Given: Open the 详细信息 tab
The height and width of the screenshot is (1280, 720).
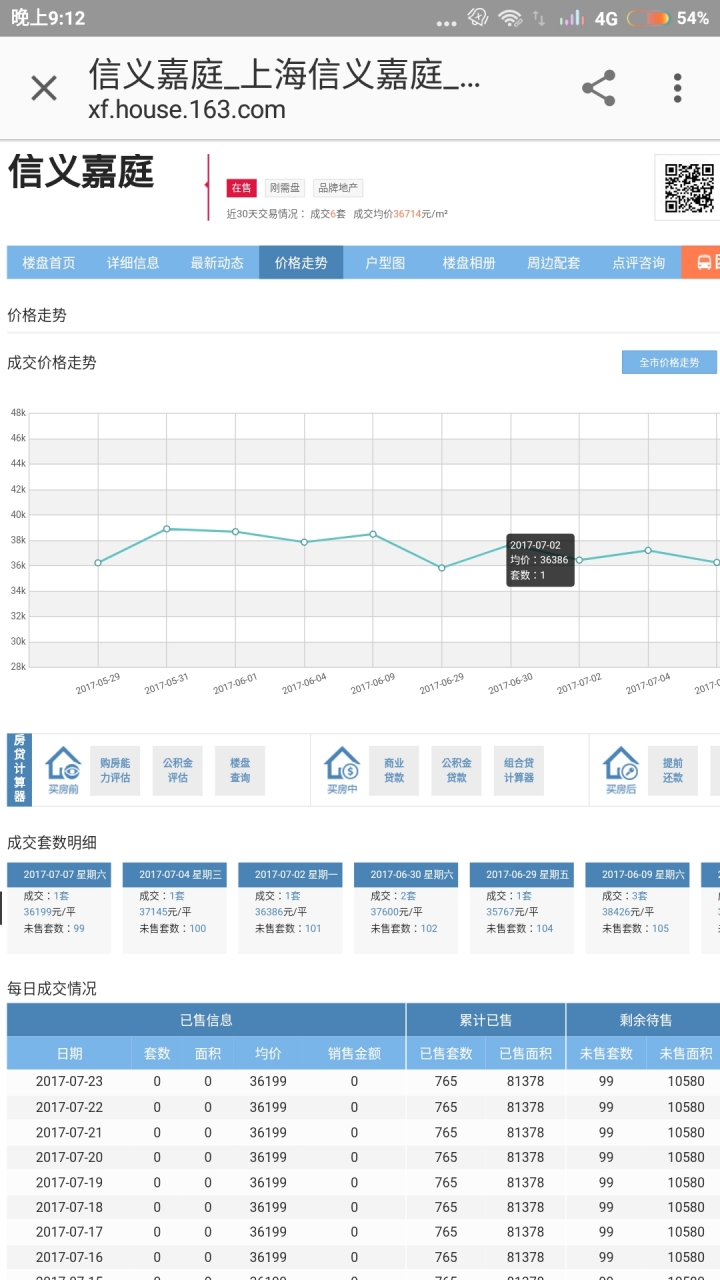Looking at the screenshot, I should [x=133, y=263].
